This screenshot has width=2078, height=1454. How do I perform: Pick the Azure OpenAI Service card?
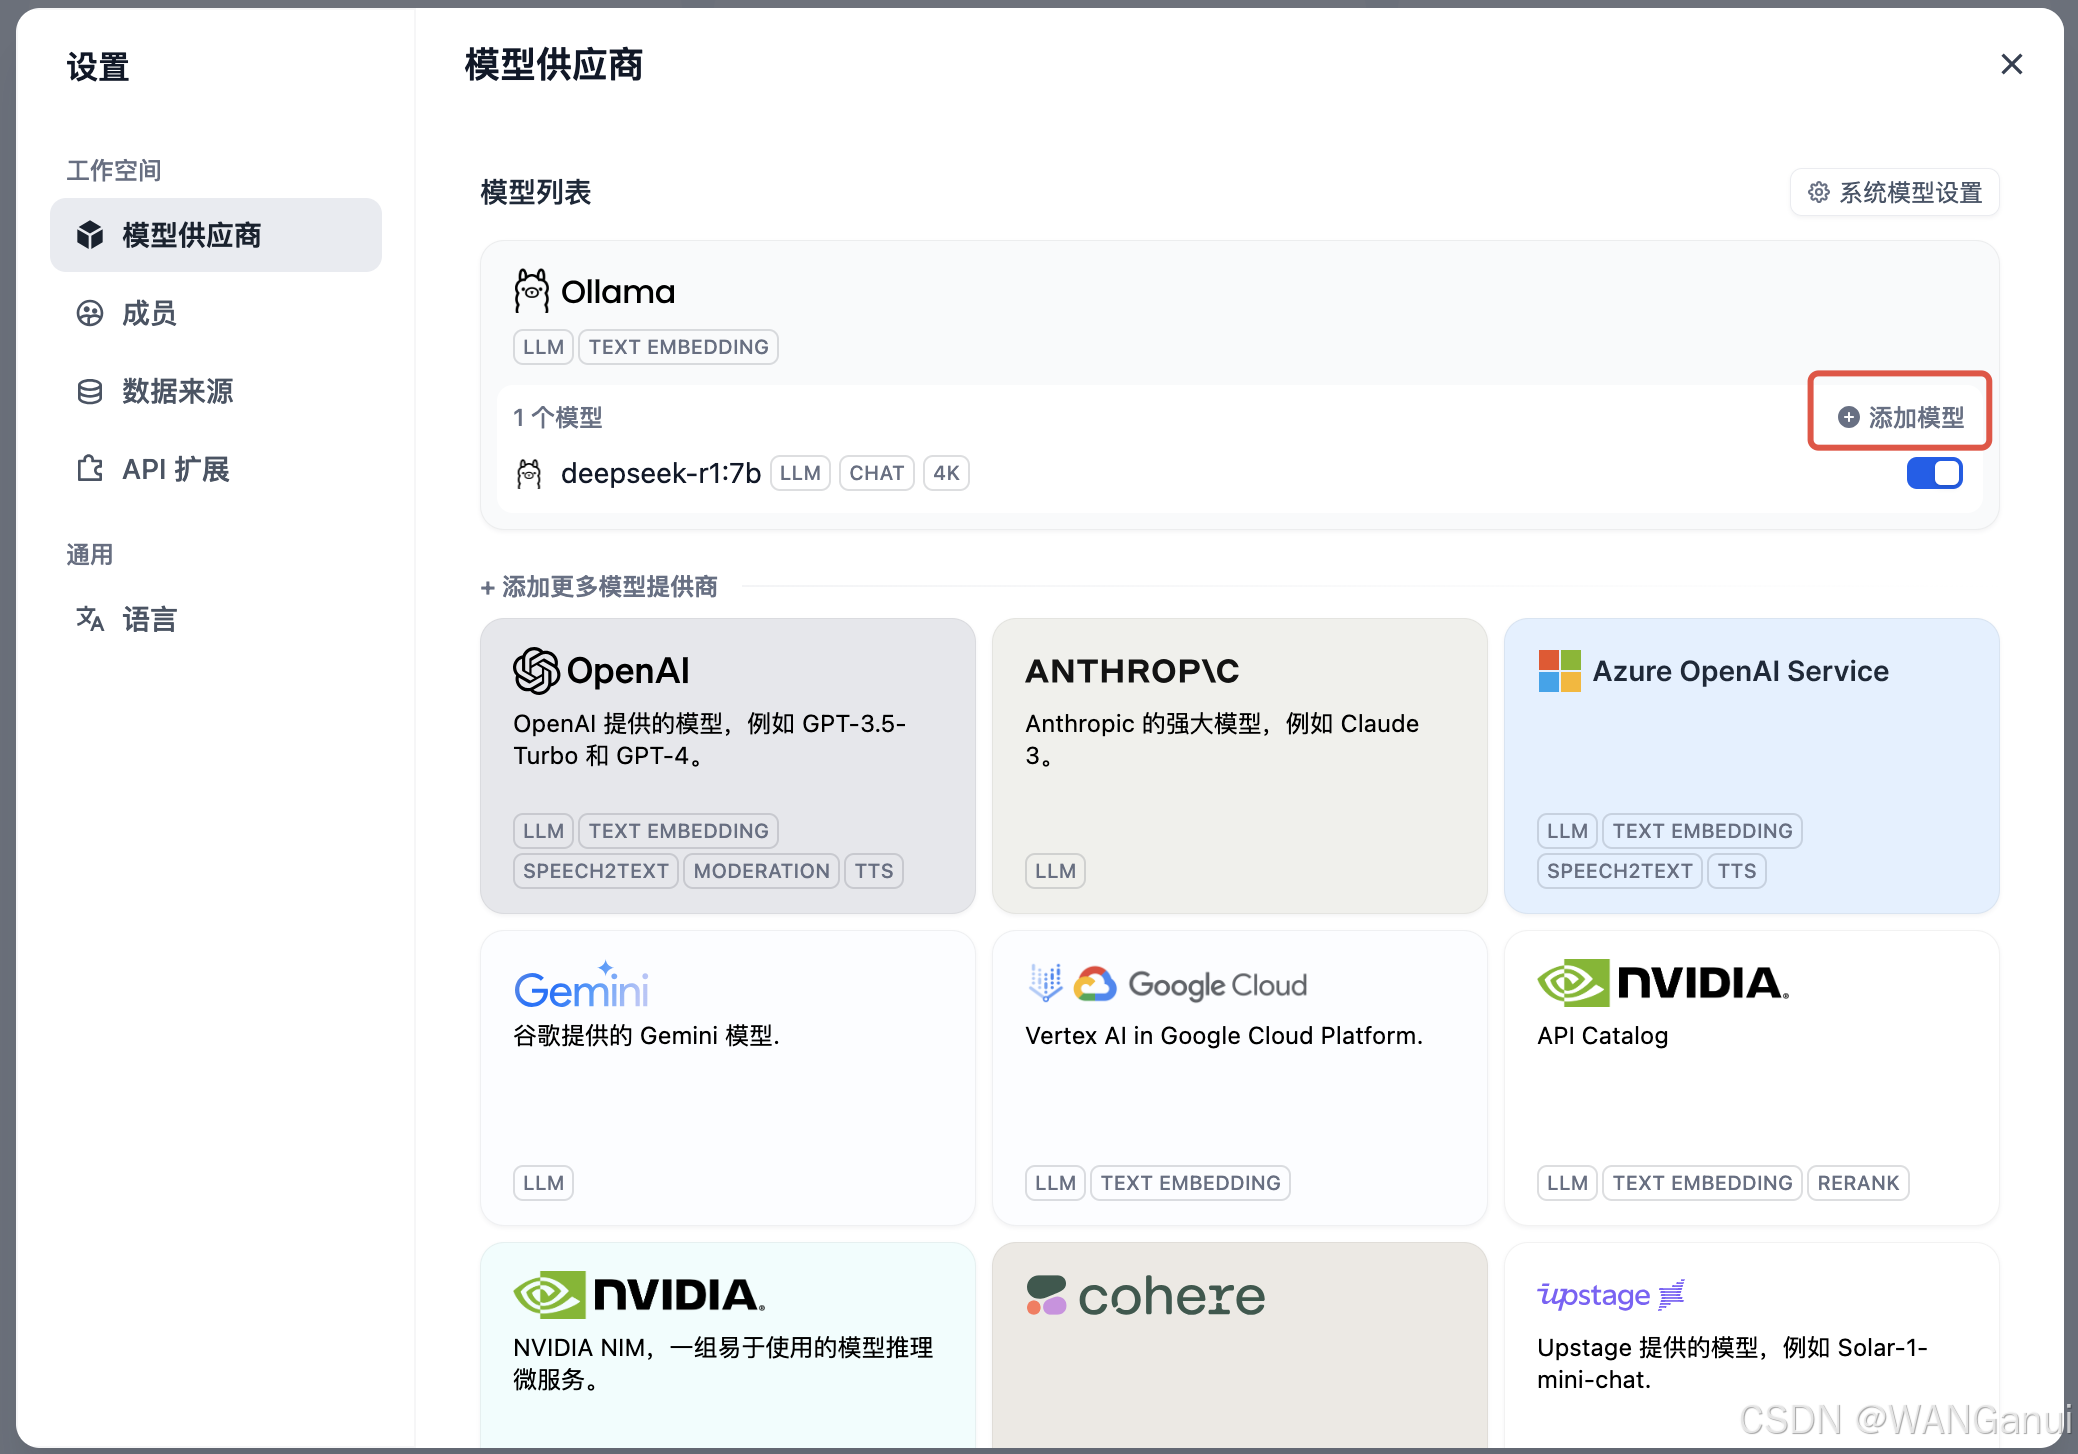1751,765
